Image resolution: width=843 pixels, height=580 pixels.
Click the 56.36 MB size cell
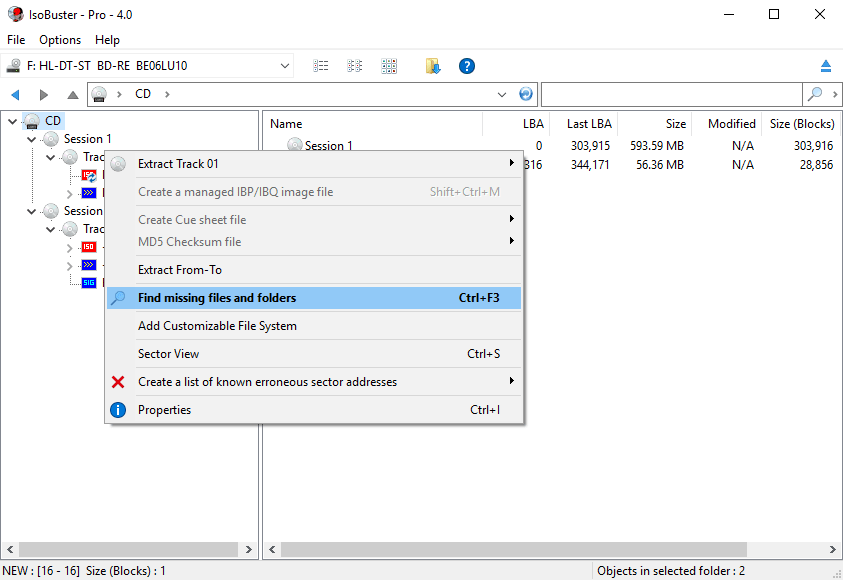pyautogui.click(x=660, y=164)
